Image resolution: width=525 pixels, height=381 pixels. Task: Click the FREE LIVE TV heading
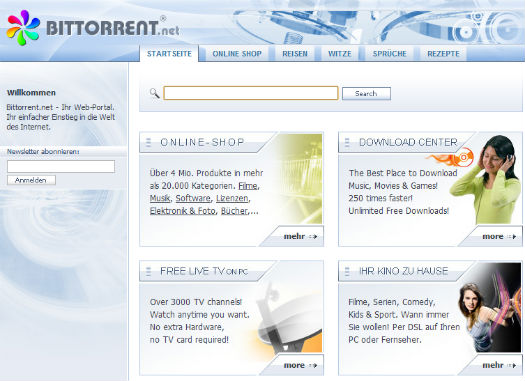[x=204, y=271]
